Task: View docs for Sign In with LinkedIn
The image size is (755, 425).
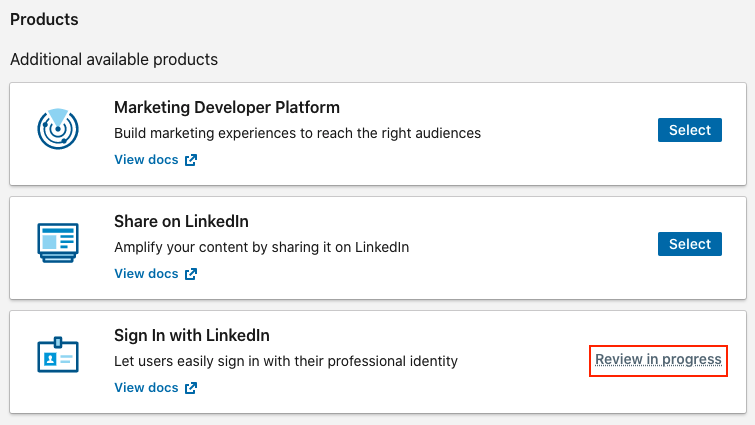Action: pyautogui.click(x=146, y=388)
